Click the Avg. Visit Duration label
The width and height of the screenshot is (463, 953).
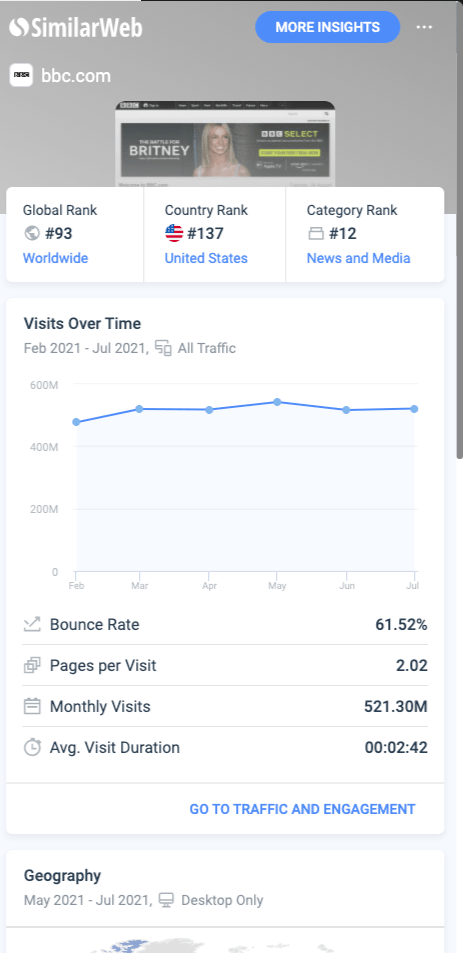pos(114,747)
